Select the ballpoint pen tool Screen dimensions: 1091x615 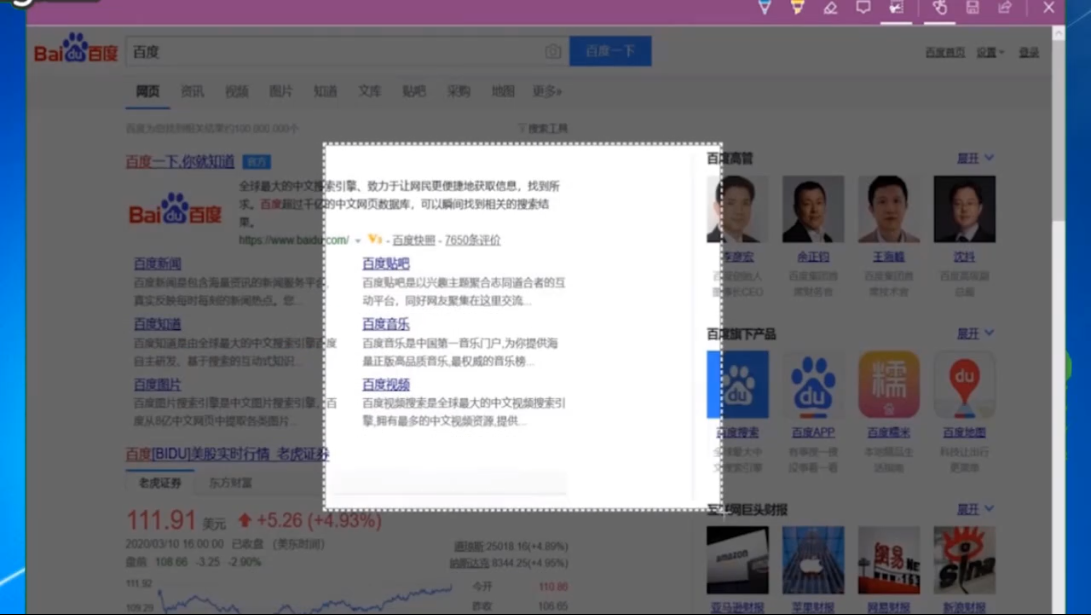(765, 8)
